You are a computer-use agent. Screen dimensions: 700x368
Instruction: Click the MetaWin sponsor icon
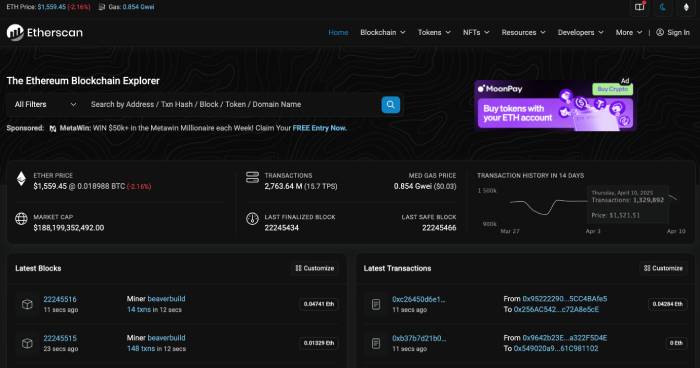pos(53,128)
